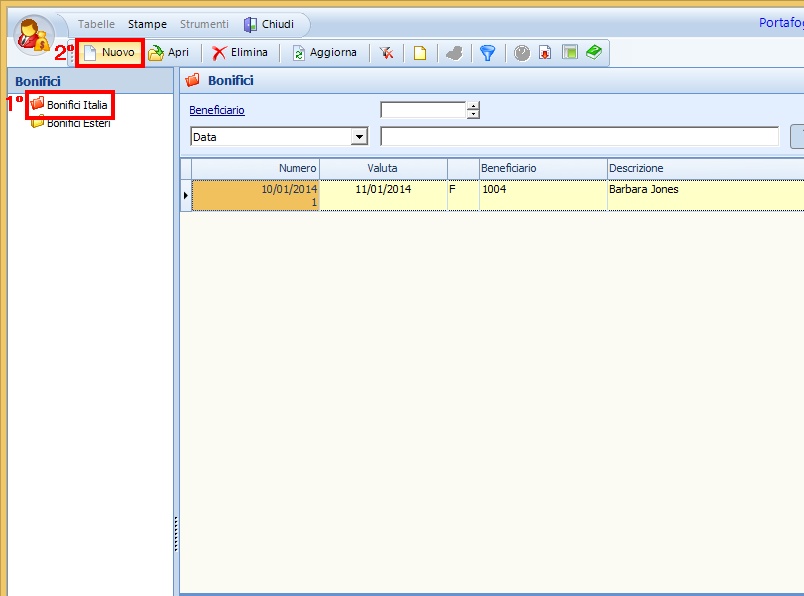Screen dimensions: 804x596
Task: Click the search text field beside Data
Action: (x=579, y=137)
